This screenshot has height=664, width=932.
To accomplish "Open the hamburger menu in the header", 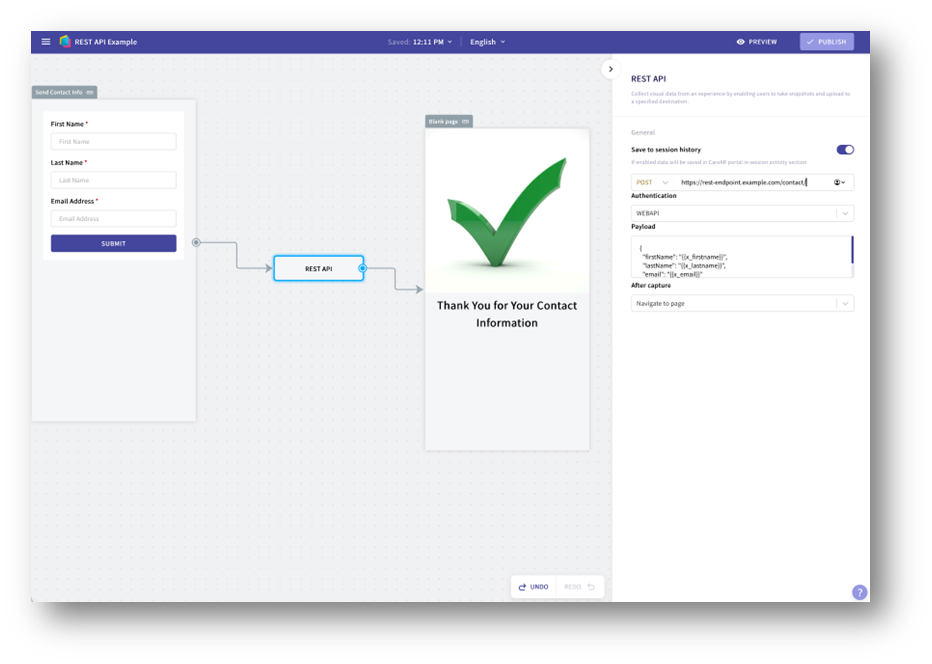I will tap(45, 42).
